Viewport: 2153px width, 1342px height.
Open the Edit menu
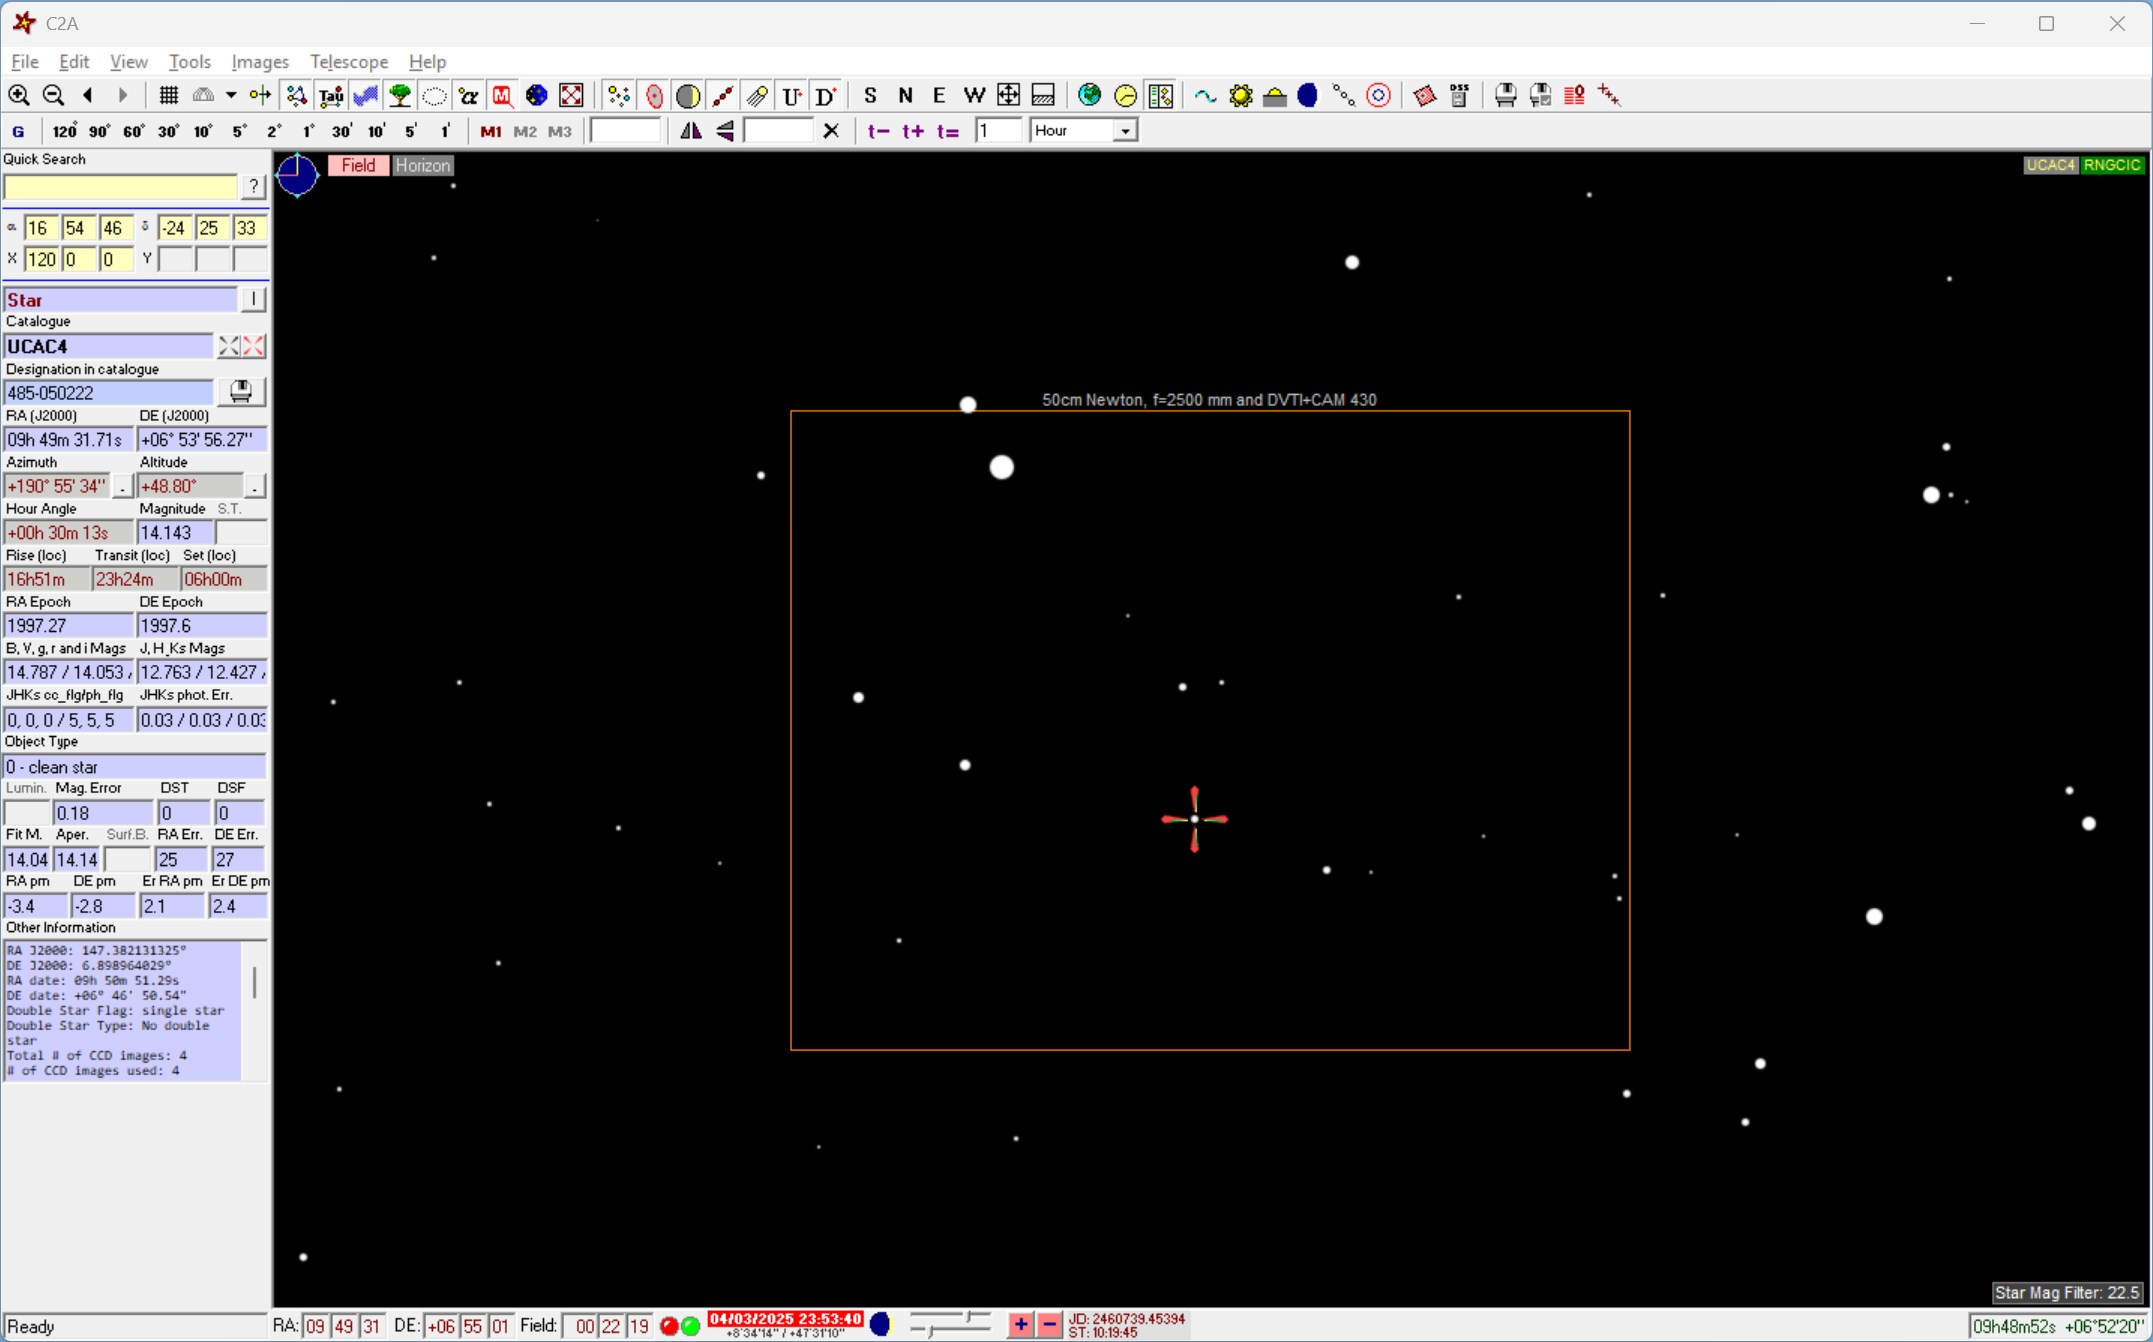tap(74, 62)
